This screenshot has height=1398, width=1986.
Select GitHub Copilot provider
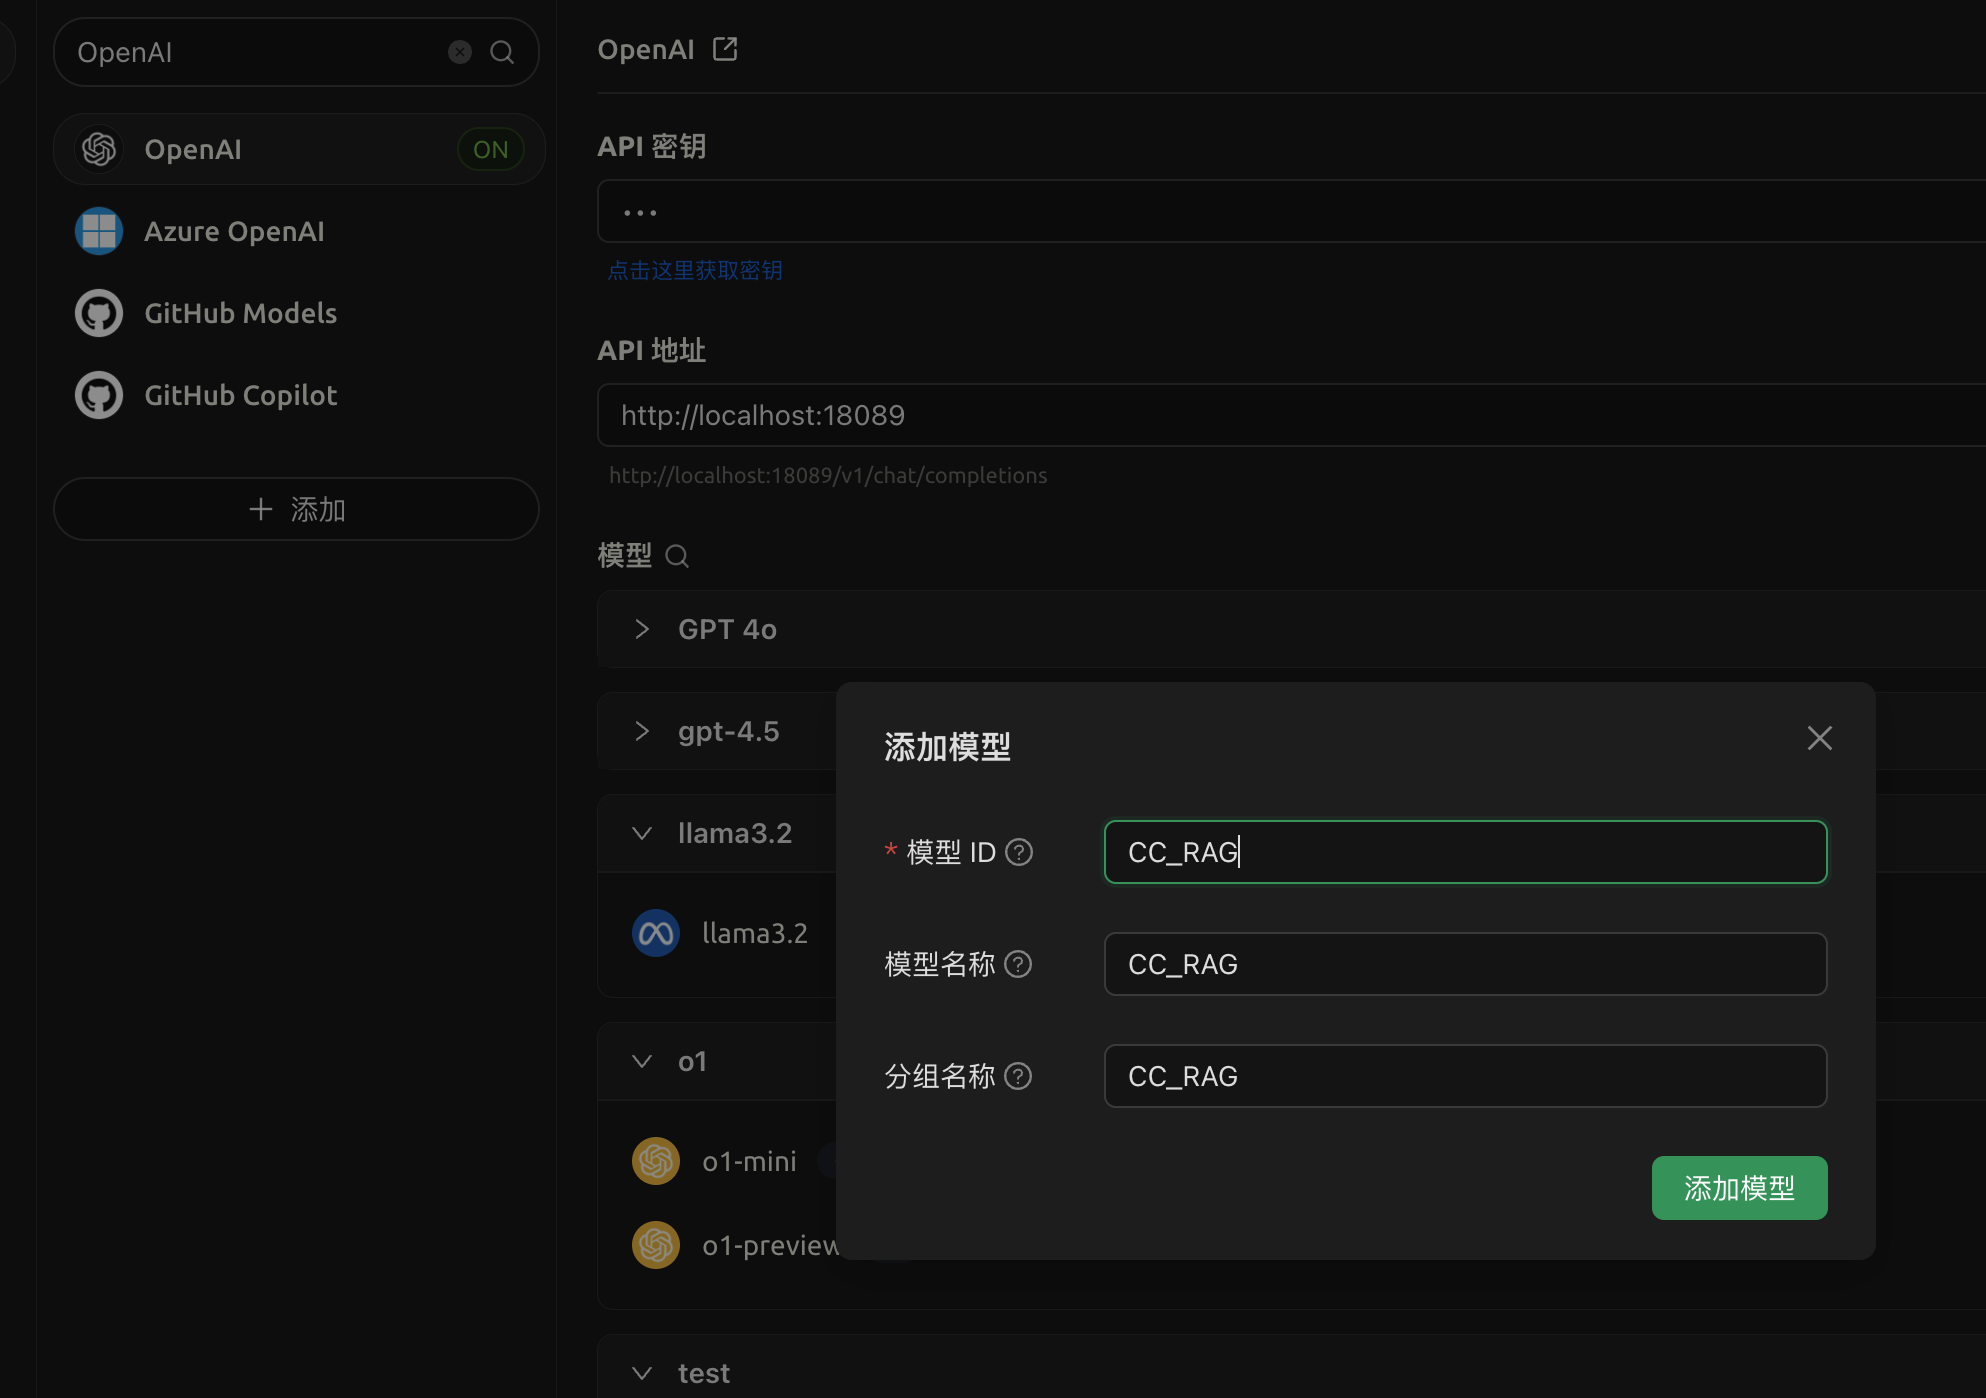click(240, 395)
